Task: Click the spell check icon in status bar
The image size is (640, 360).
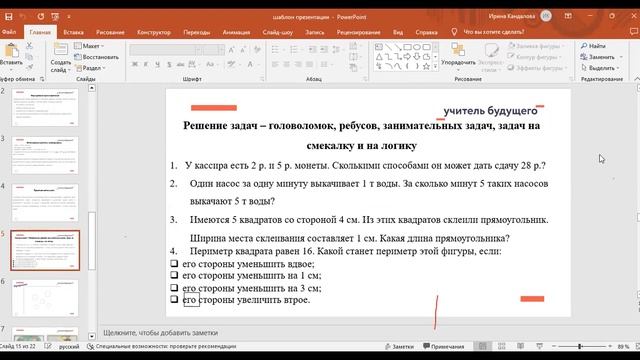Action: point(48,346)
